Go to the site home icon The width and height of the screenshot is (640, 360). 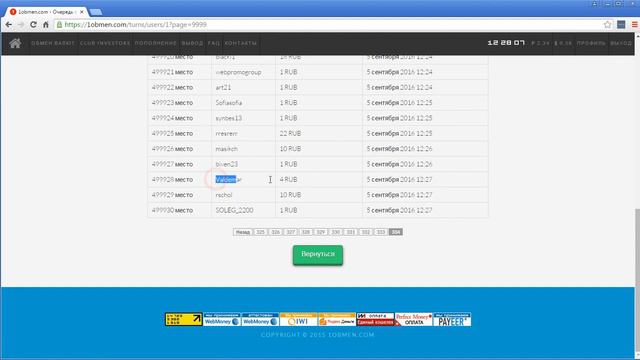(16, 43)
